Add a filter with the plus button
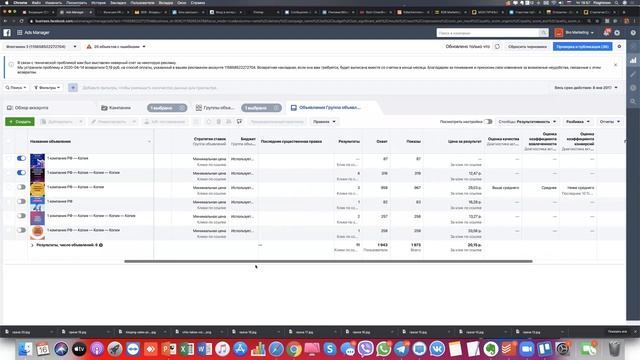This screenshot has width=640, height=360. tap(73, 87)
